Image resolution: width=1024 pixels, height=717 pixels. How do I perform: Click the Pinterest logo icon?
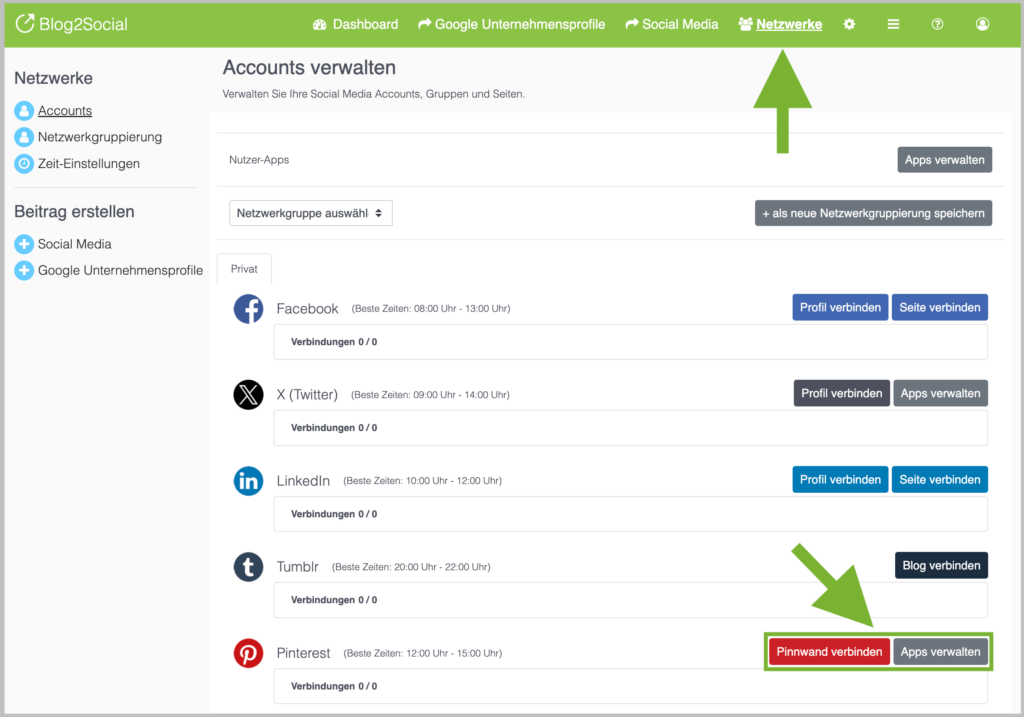[248, 653]
